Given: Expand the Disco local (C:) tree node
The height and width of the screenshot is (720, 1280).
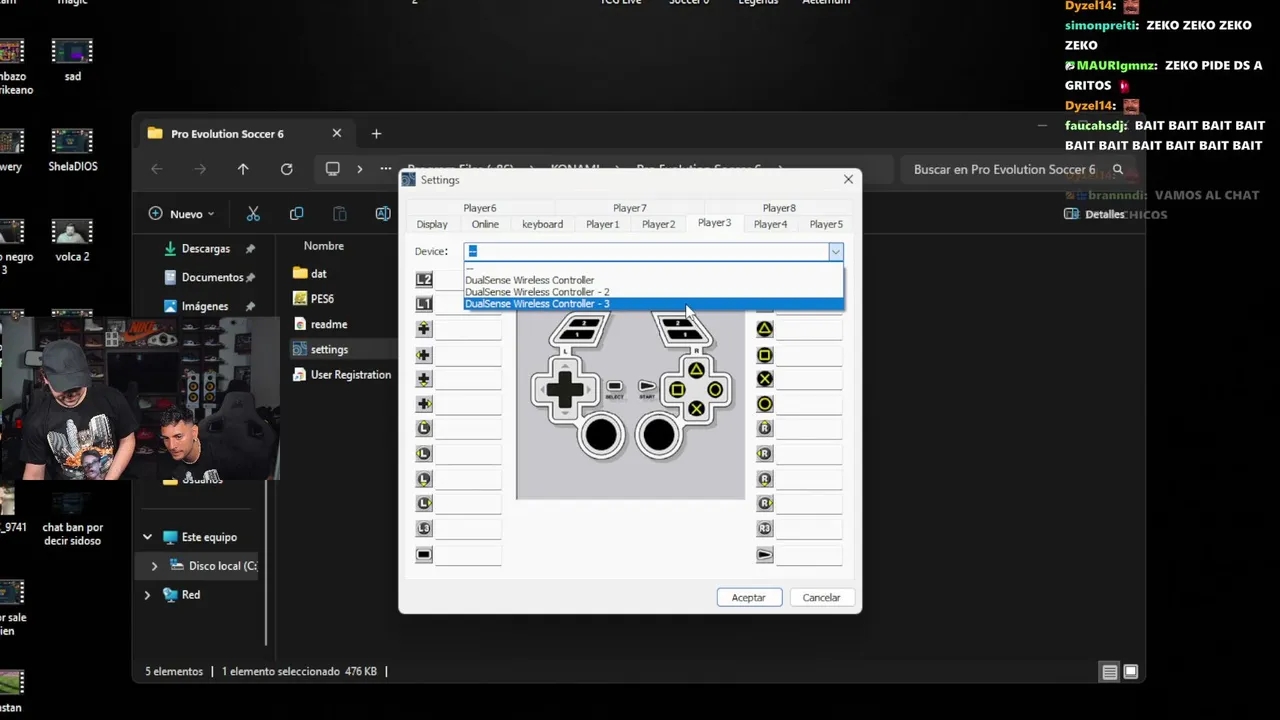Looking at the screenshot, I should 154,566.
